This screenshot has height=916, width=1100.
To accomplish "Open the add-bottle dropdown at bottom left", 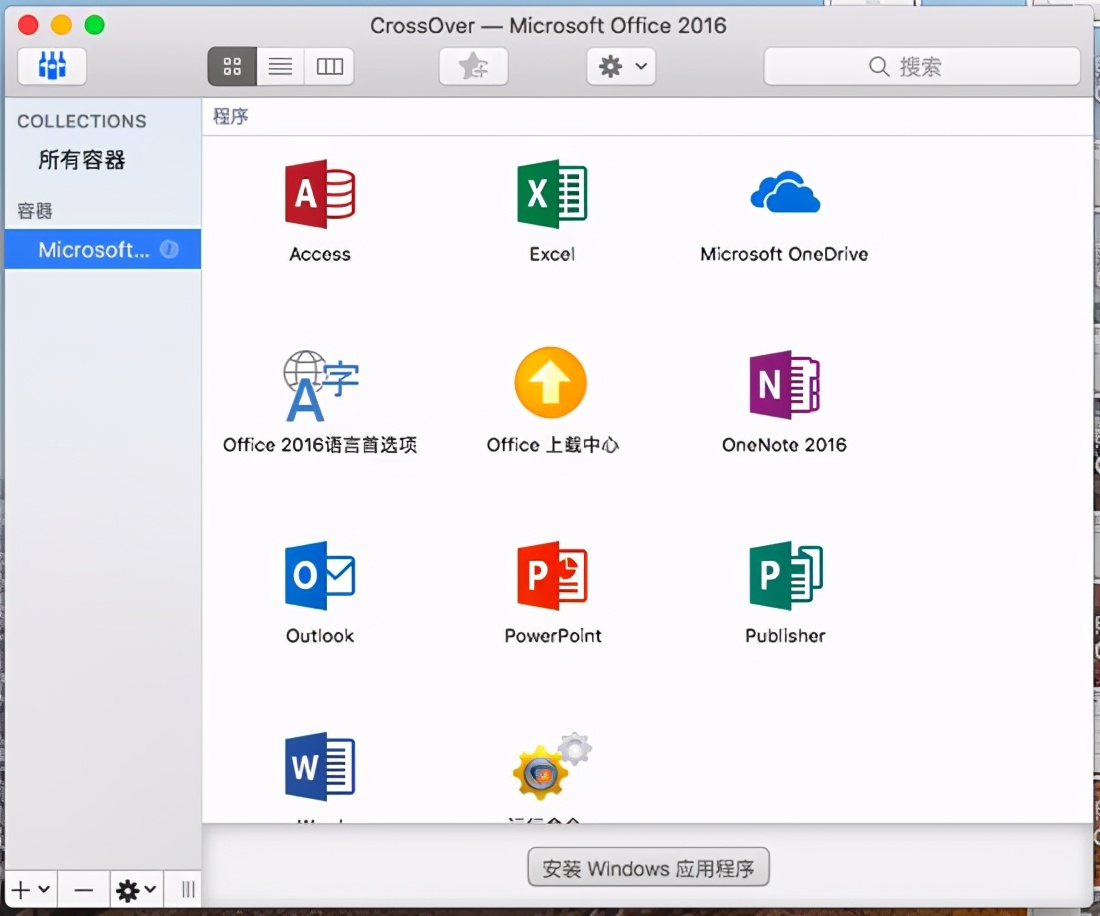I will 30,889.
